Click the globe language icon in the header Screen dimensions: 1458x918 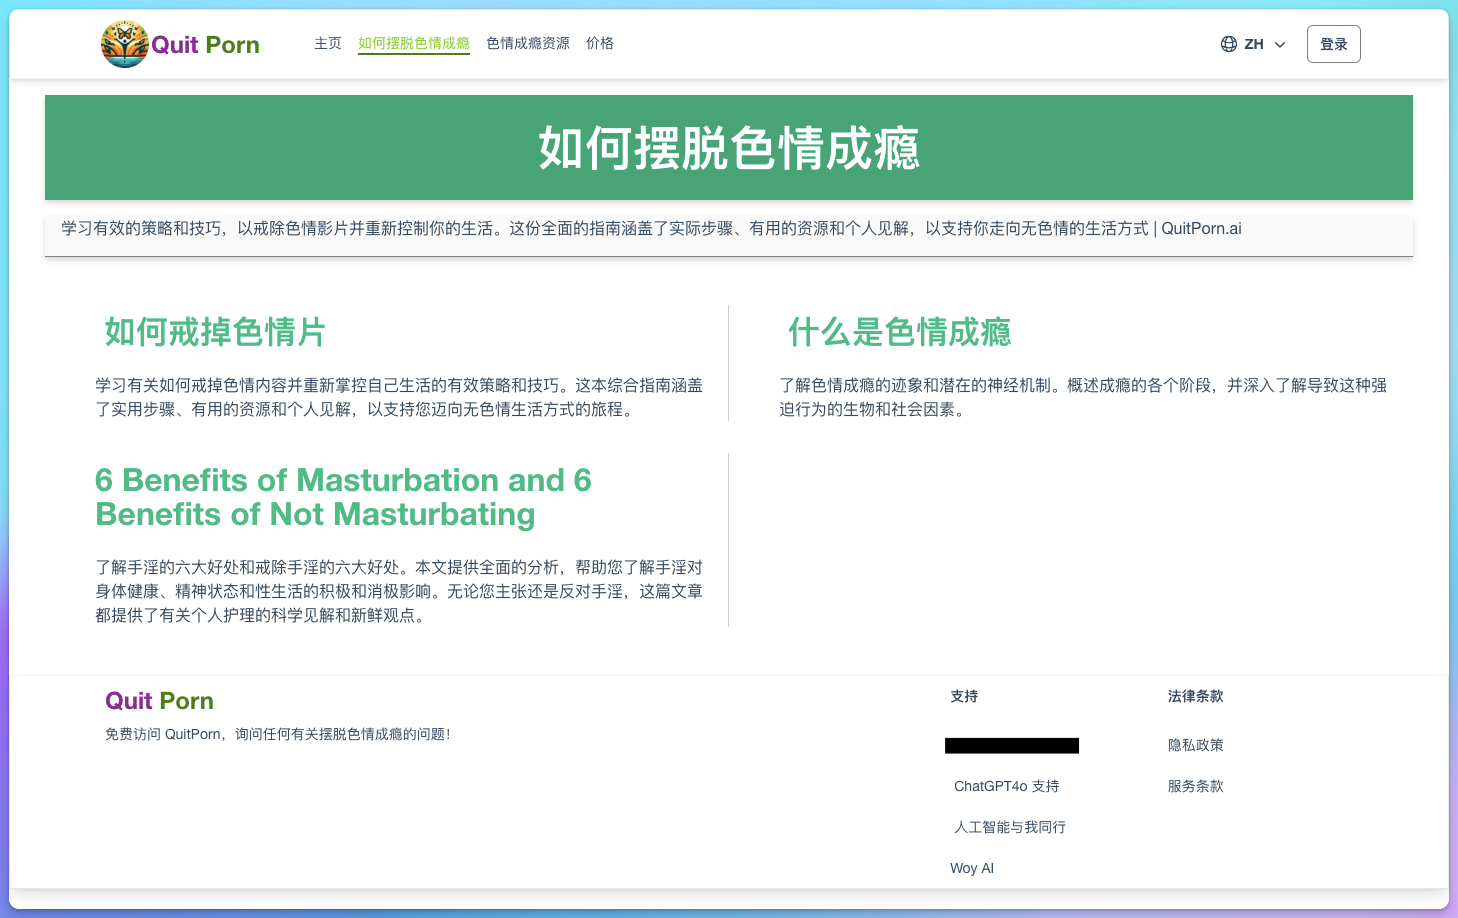[x=1229, y=43]
